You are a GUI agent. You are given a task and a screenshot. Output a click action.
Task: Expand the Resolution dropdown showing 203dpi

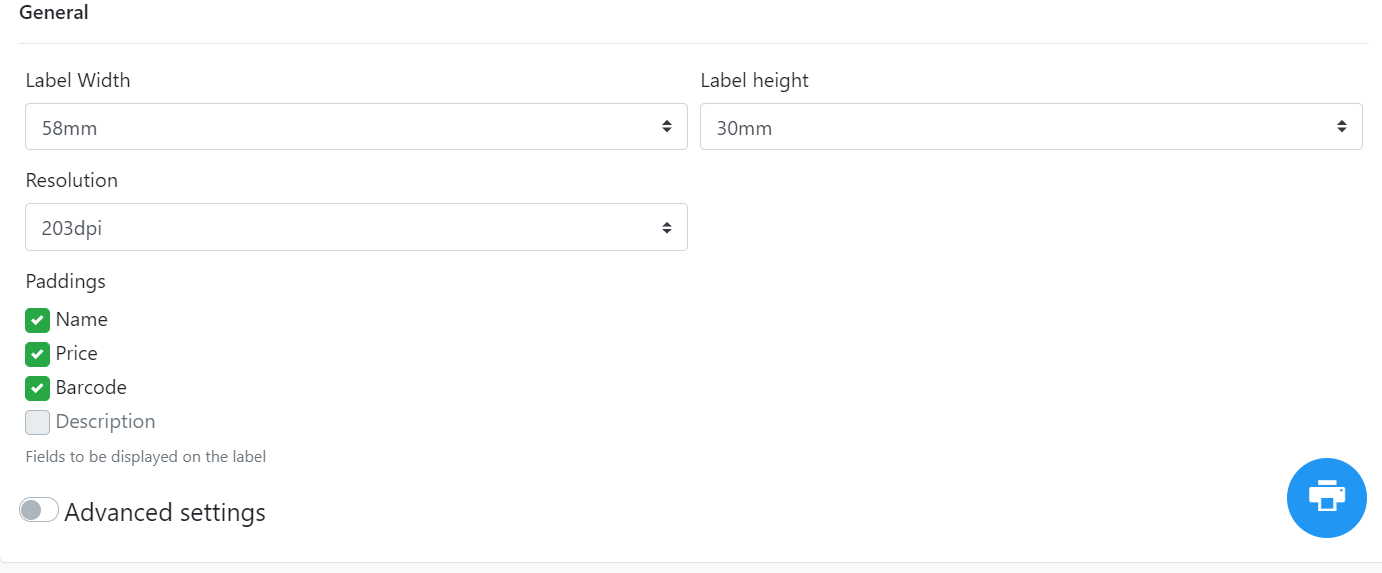[x=340, y=228]
